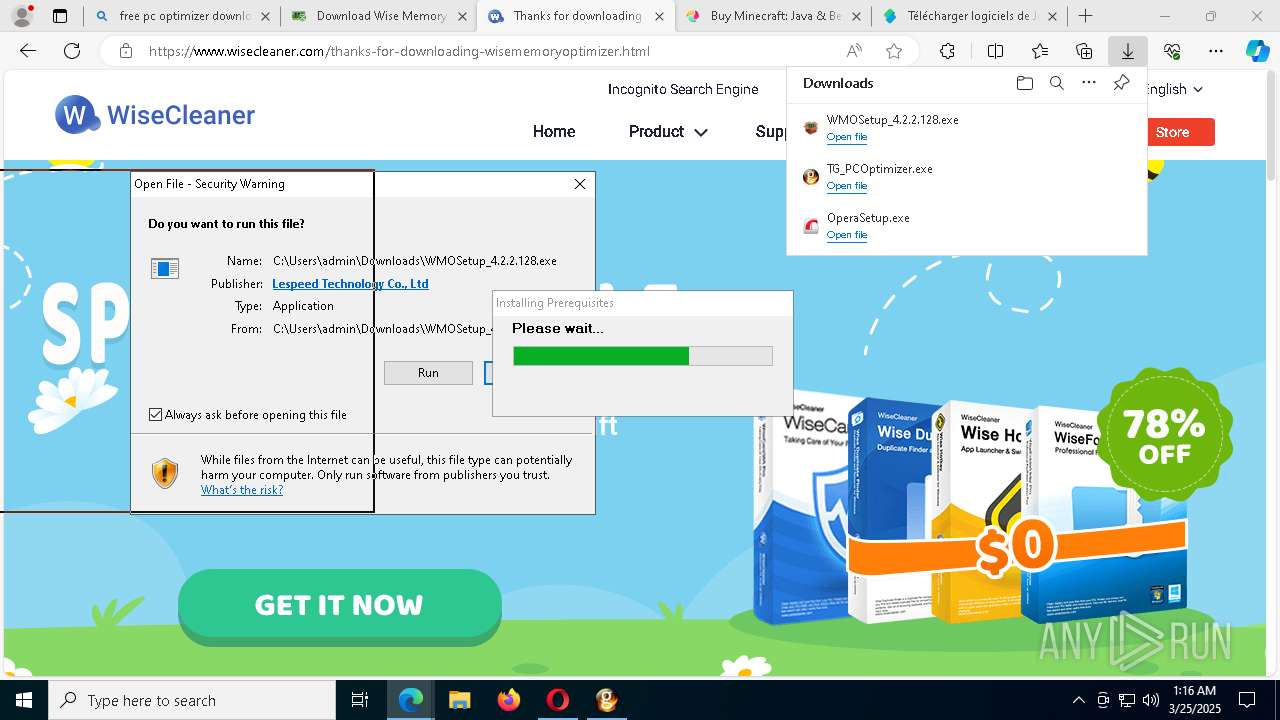Close the Open File Security Warning dialog

coord(580,184)
